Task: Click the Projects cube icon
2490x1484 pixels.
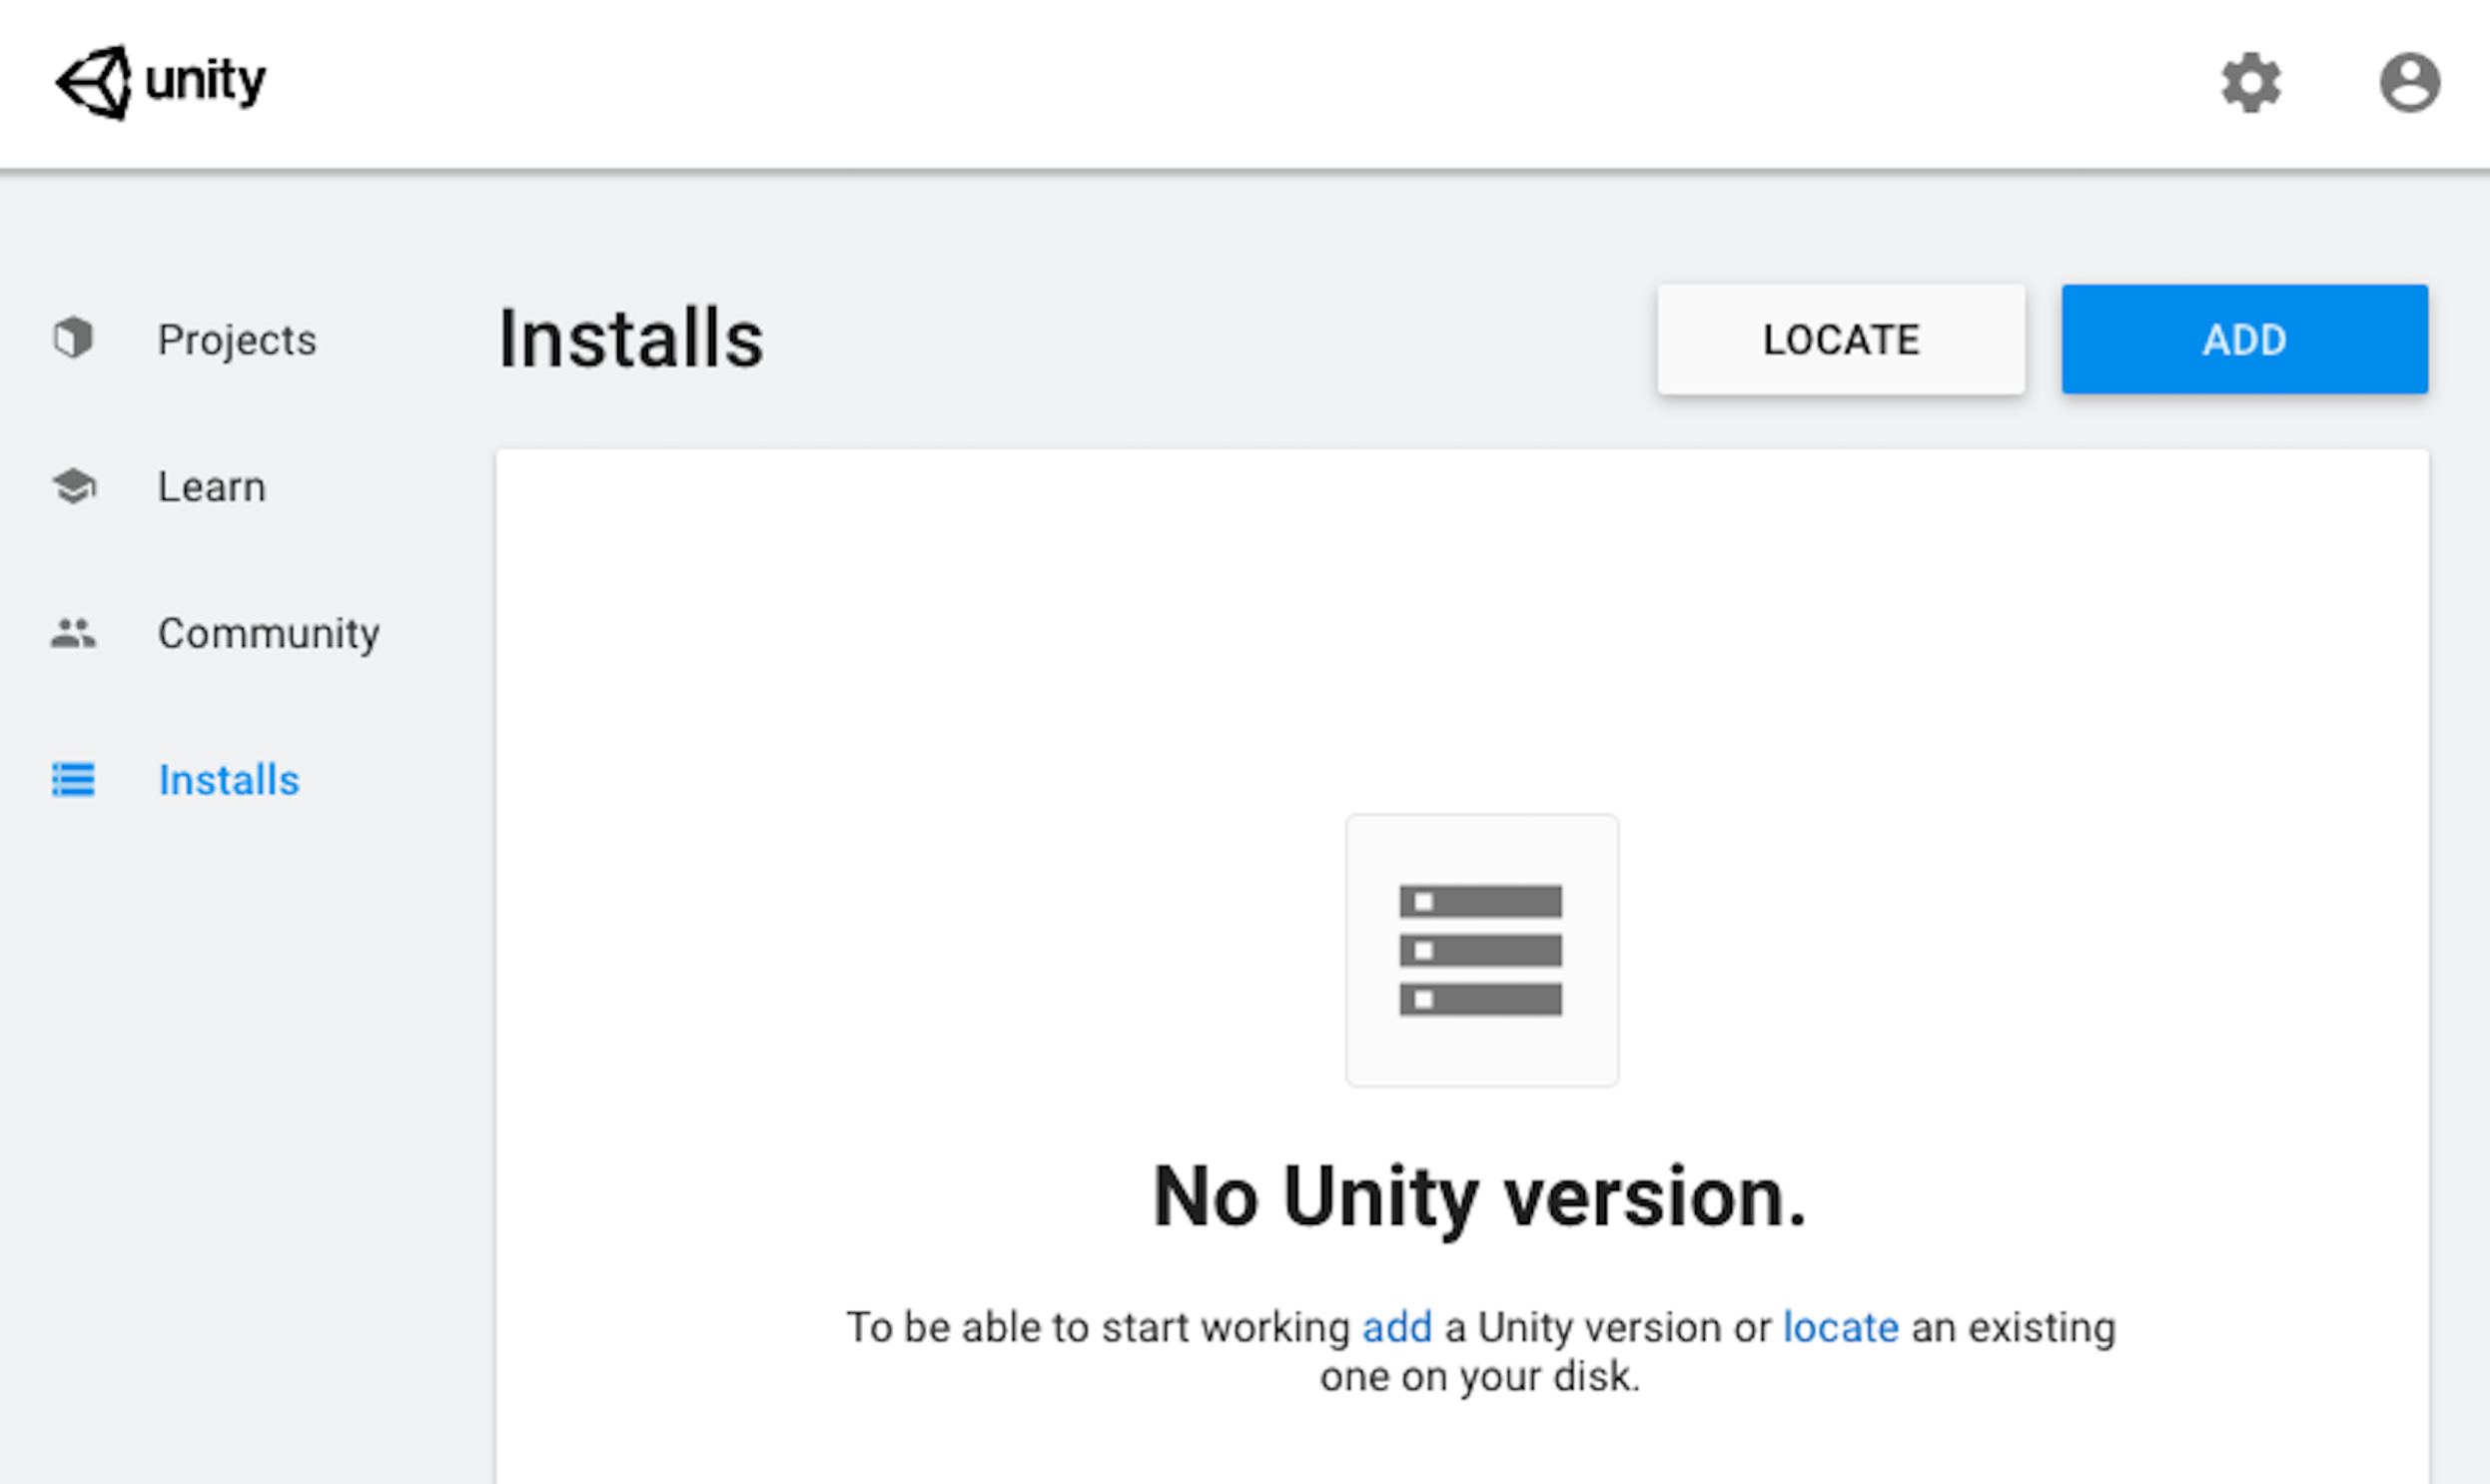Action: [73, 338]
